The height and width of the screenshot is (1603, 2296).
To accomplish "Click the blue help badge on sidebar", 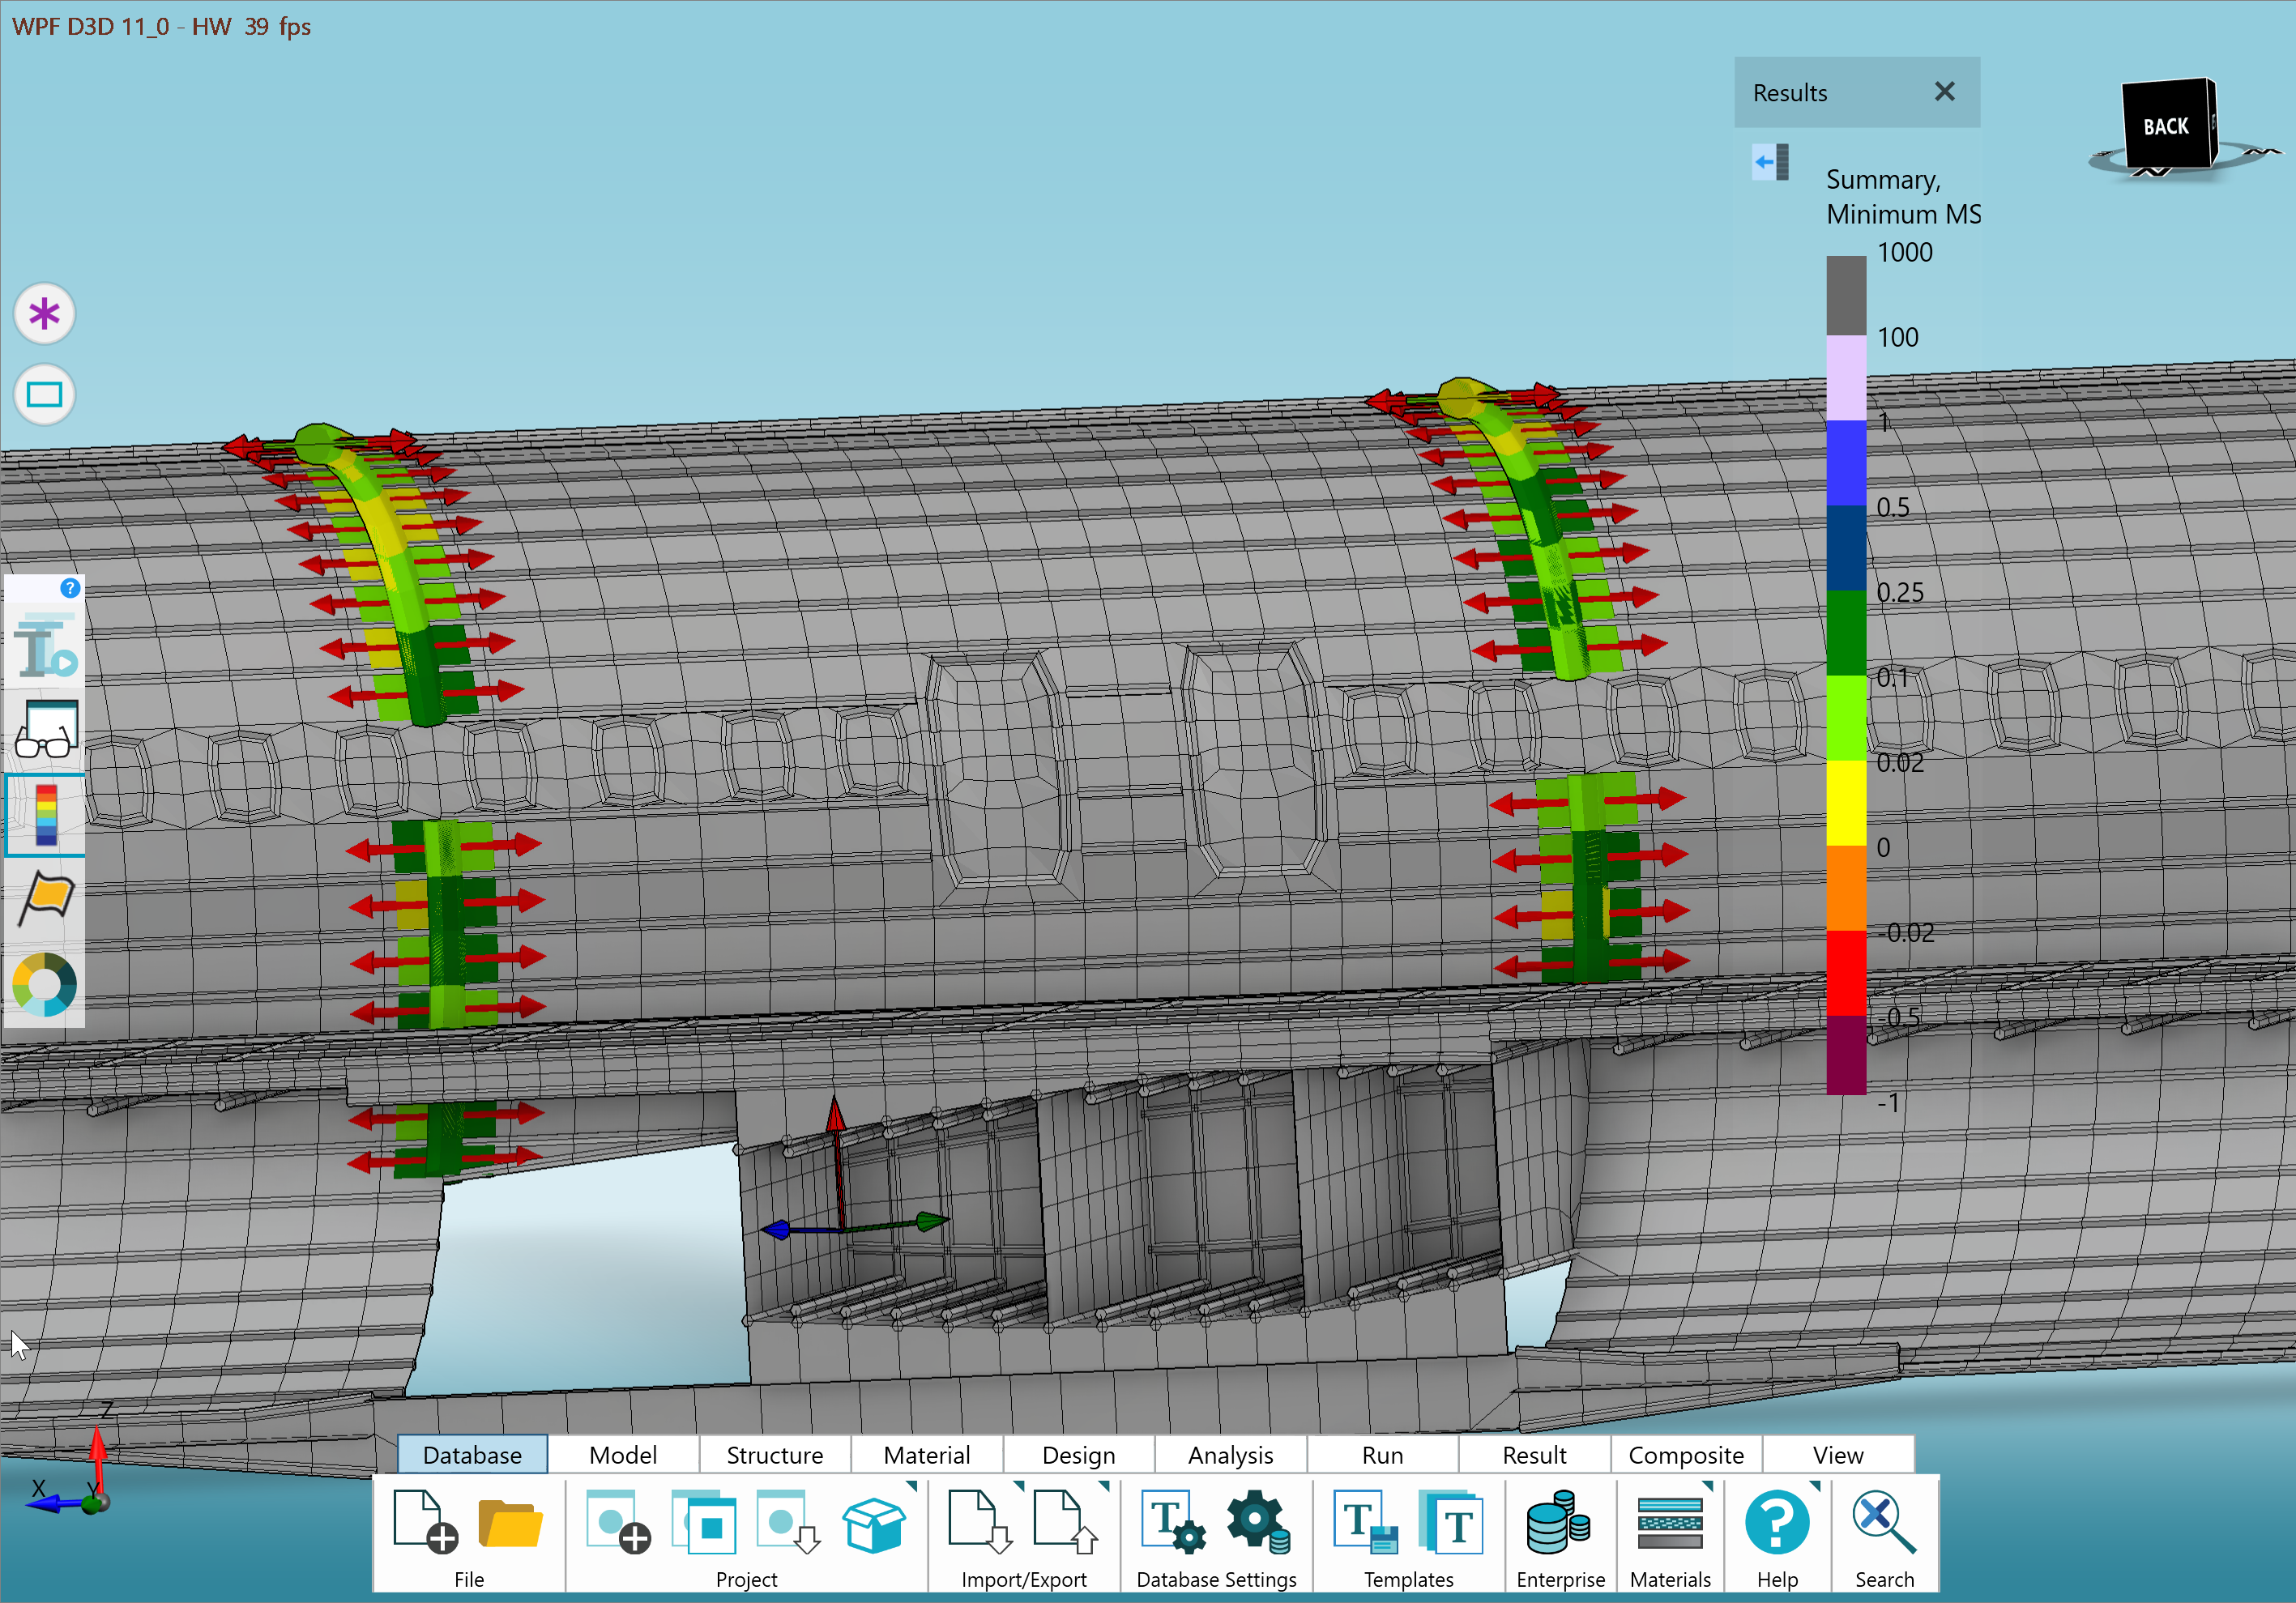I will pos(70,588).
